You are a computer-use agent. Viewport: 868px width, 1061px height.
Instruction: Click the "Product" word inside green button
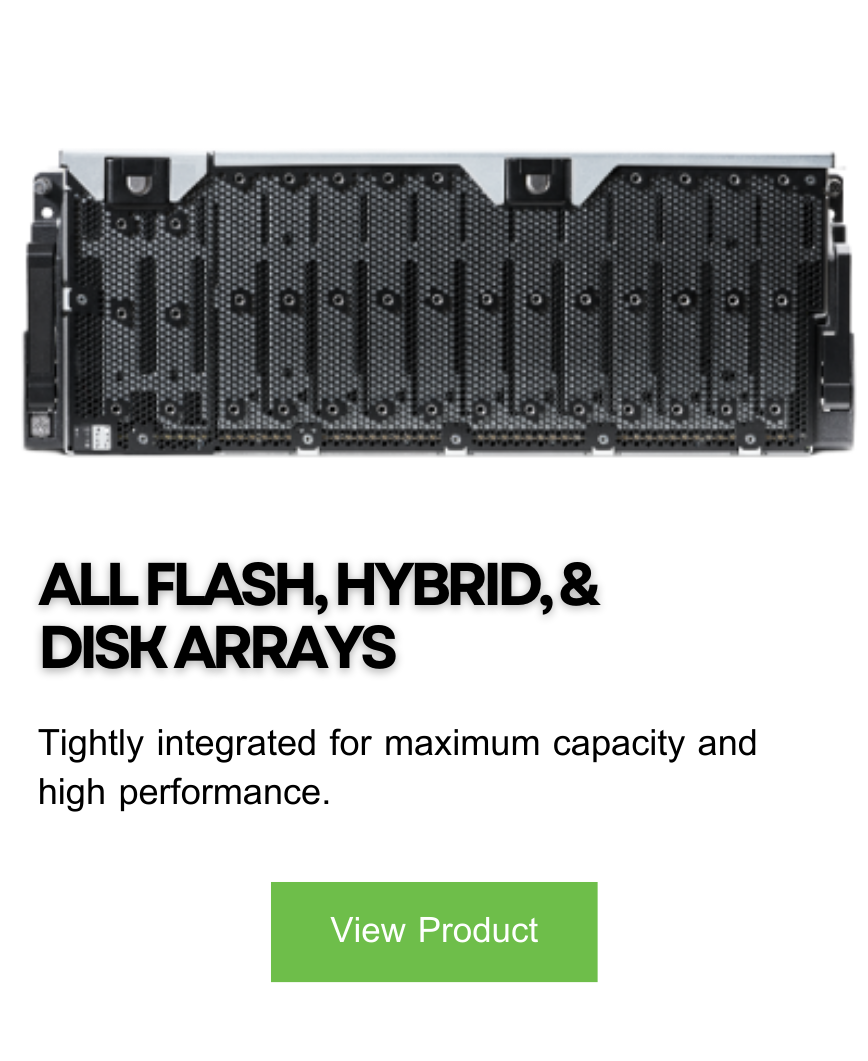[x=478, y=930]
